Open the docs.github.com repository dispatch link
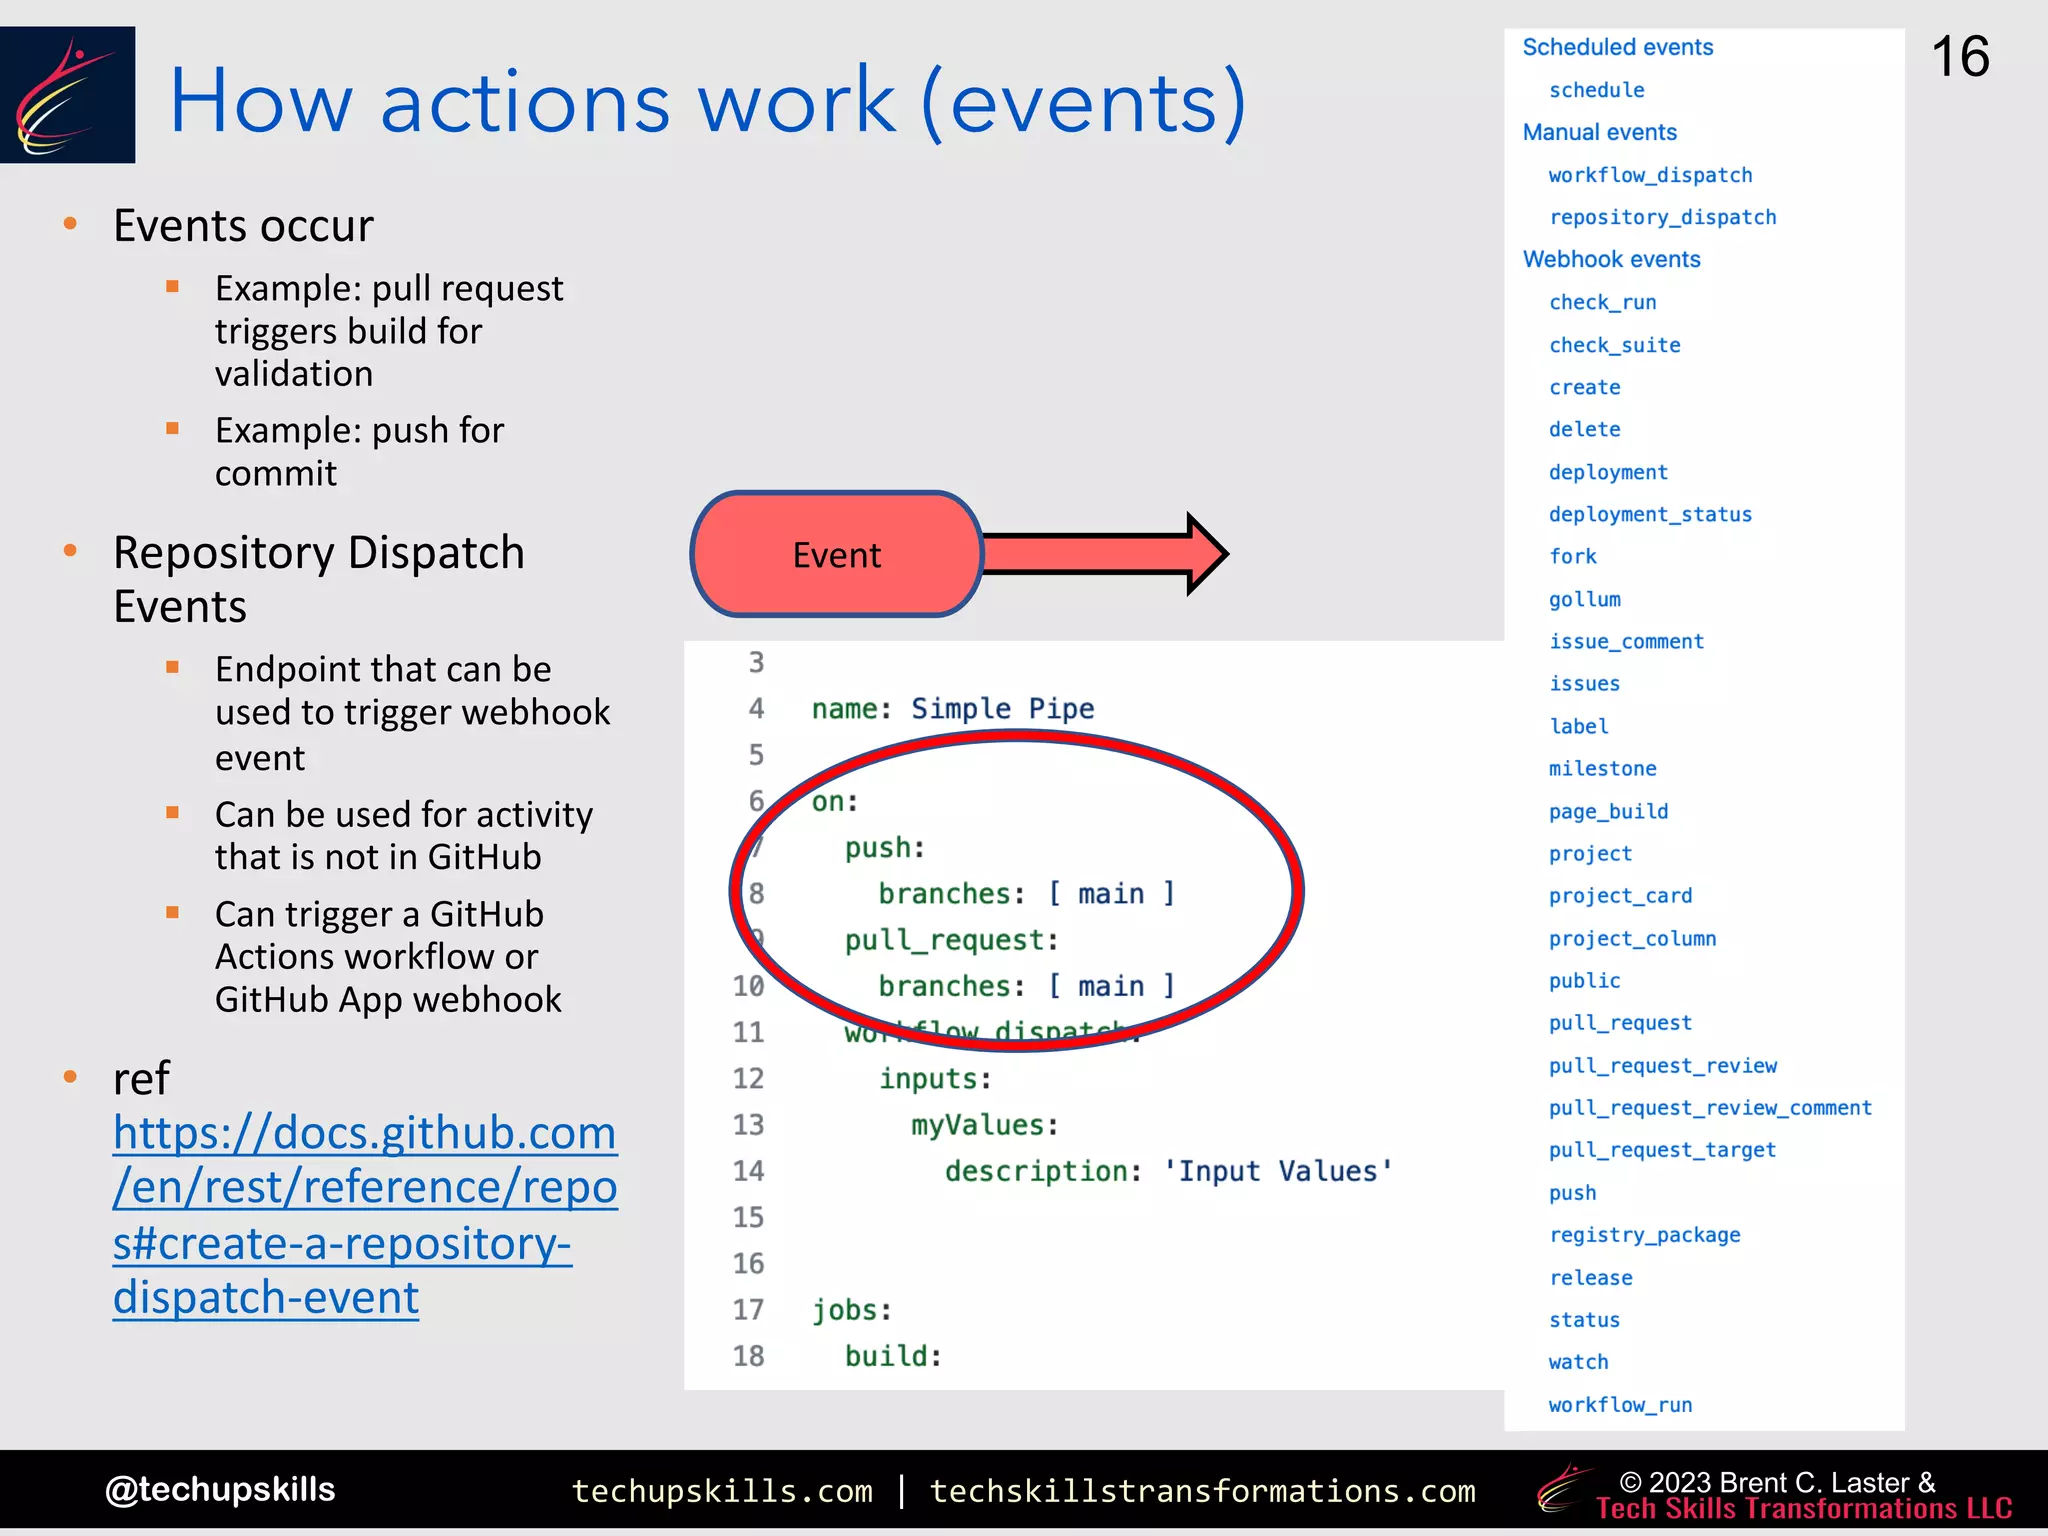2048x1536 pixels. (364, 1214)
